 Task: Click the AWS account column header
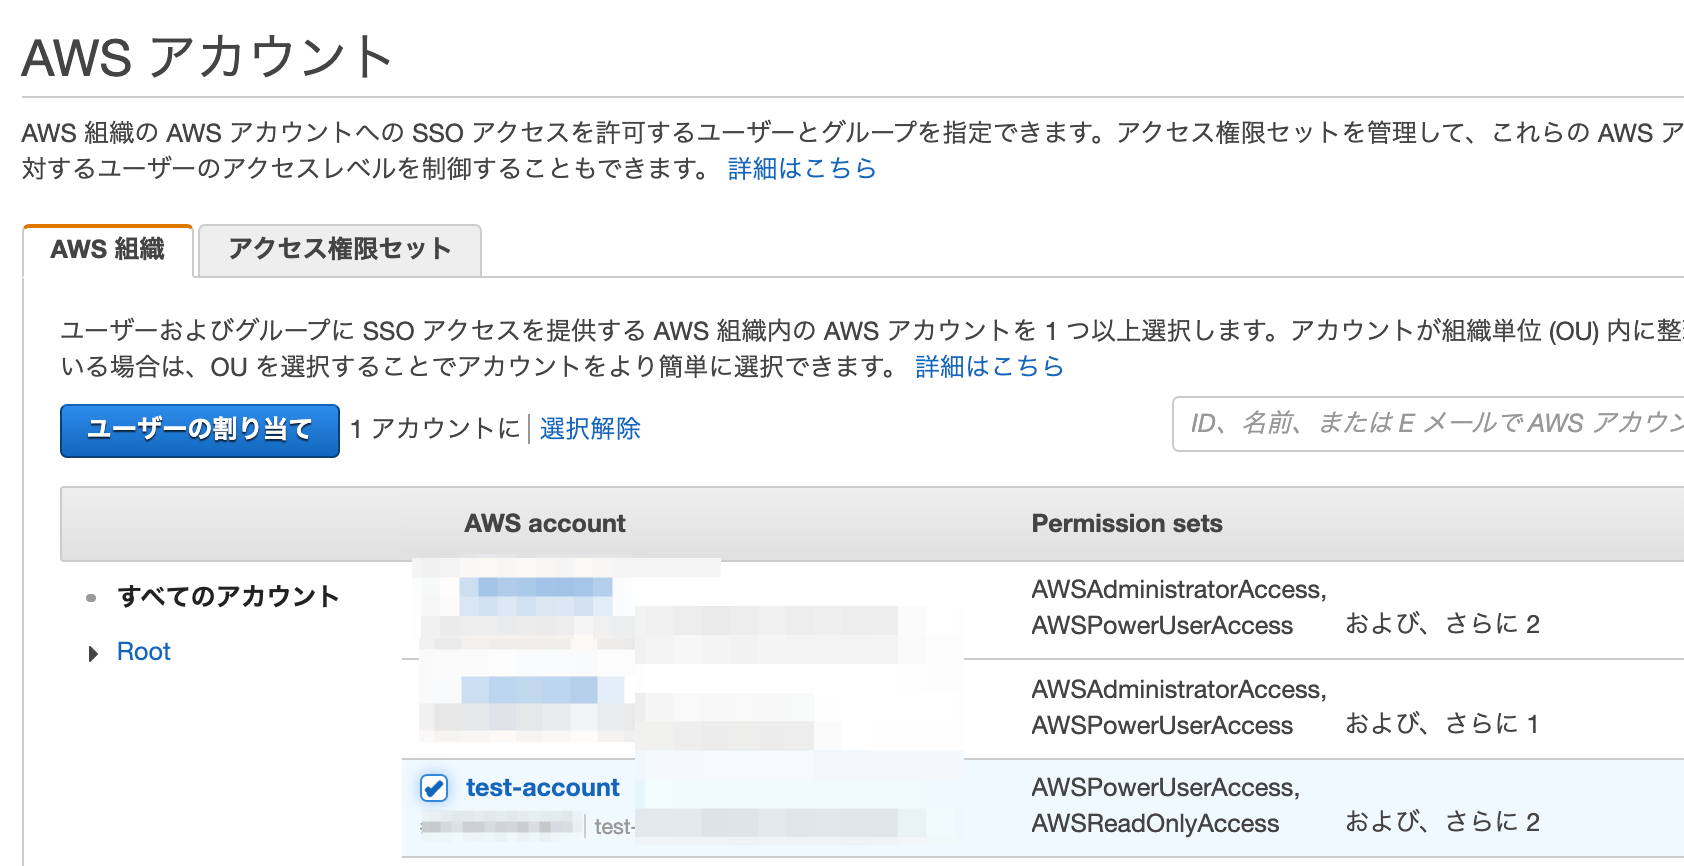[545, 523]
